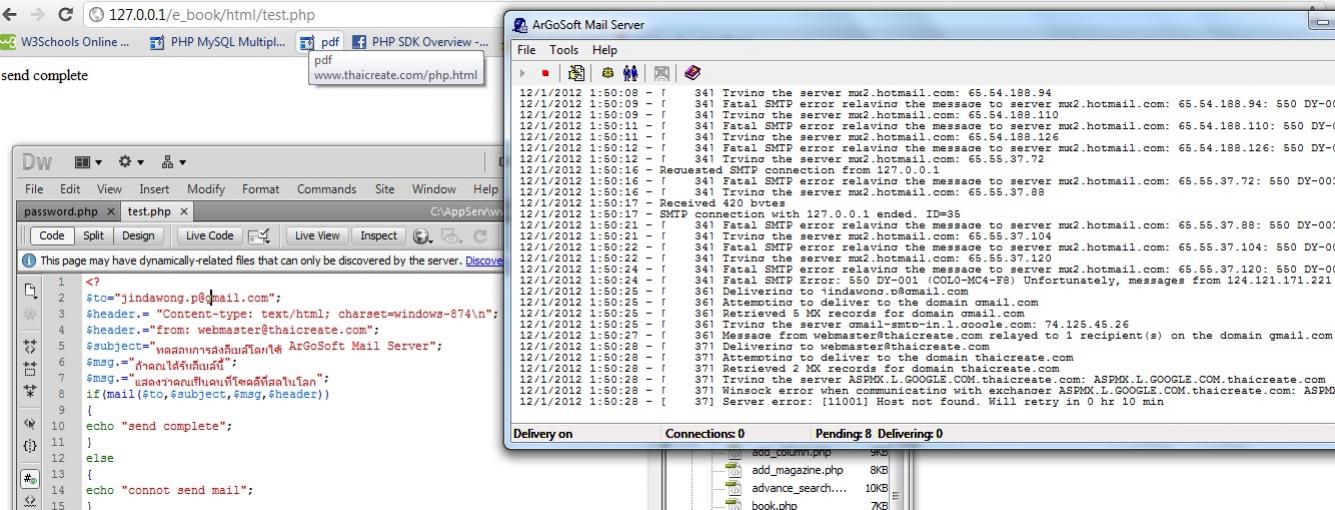Switch to Code view in Dreamweaver
The width and height of the screenshot is (1335, 510).
tap(51, 236)
